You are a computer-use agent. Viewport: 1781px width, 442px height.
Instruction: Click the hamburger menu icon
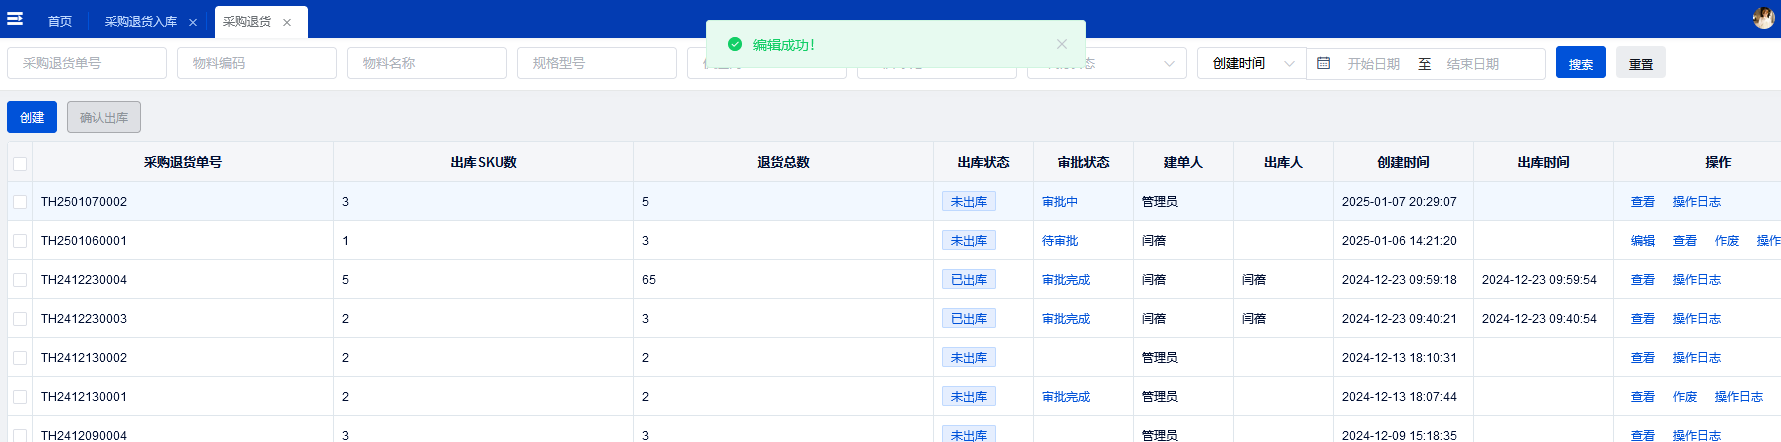point(15,19)
